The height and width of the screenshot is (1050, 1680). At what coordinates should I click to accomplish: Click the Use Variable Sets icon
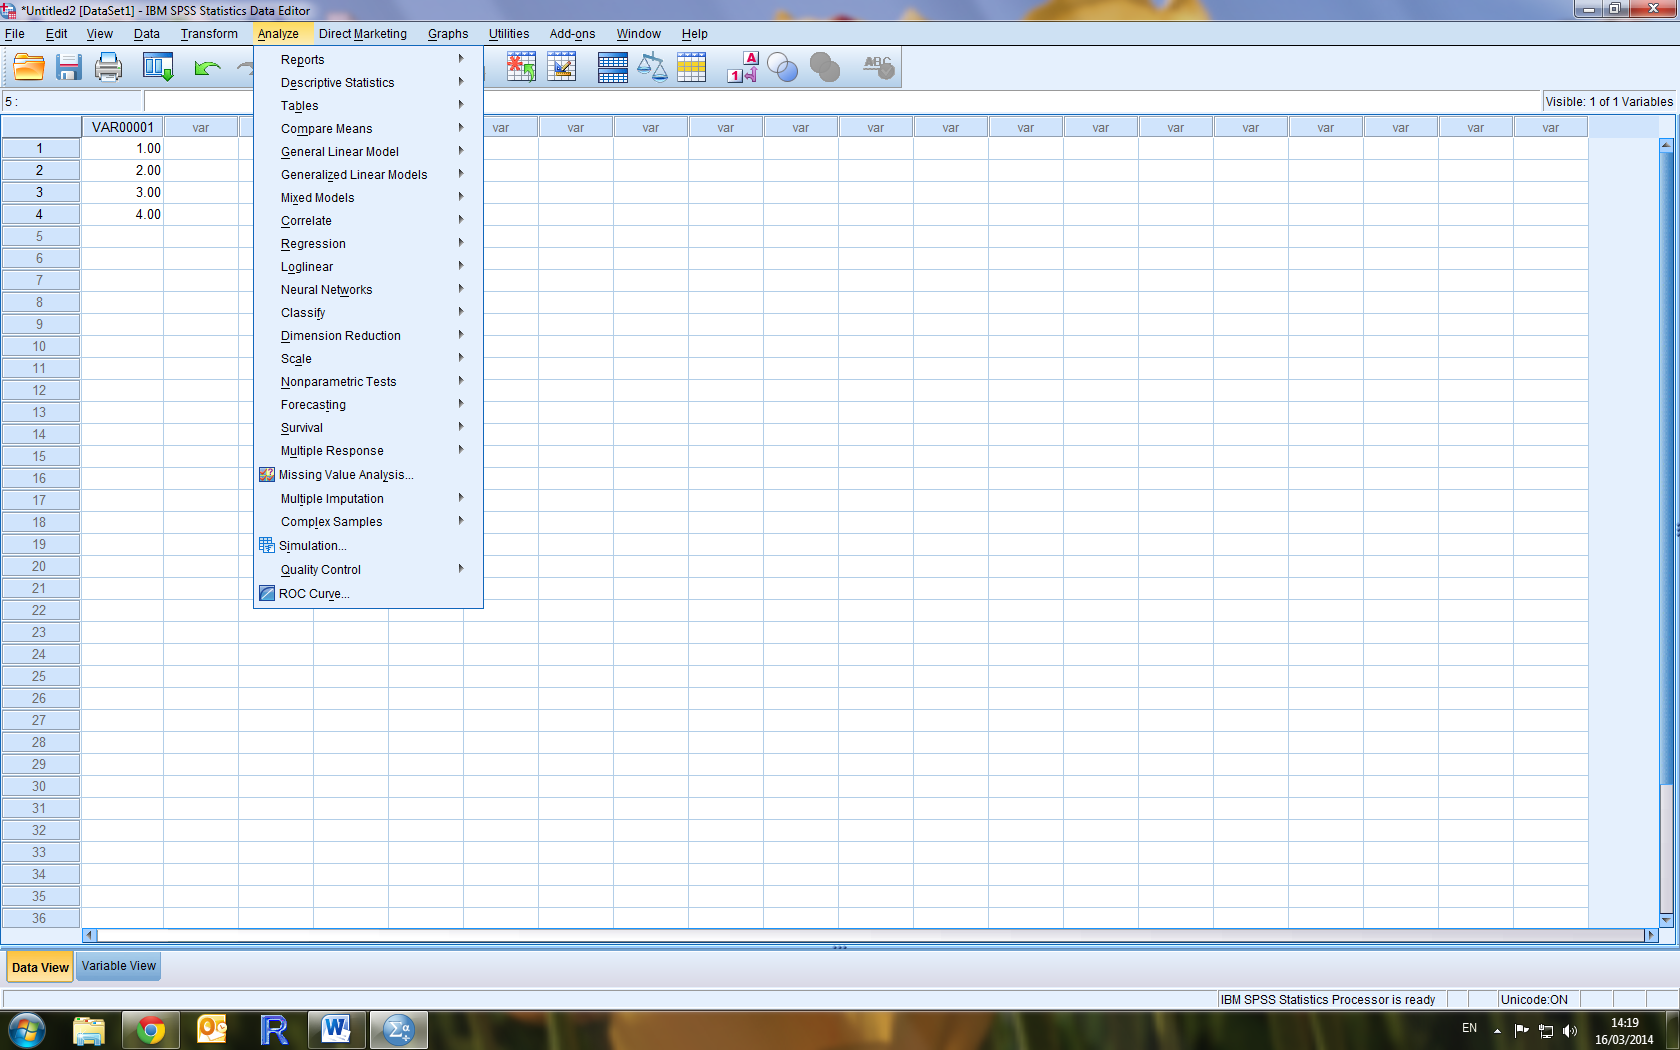[x=782, y=67]
